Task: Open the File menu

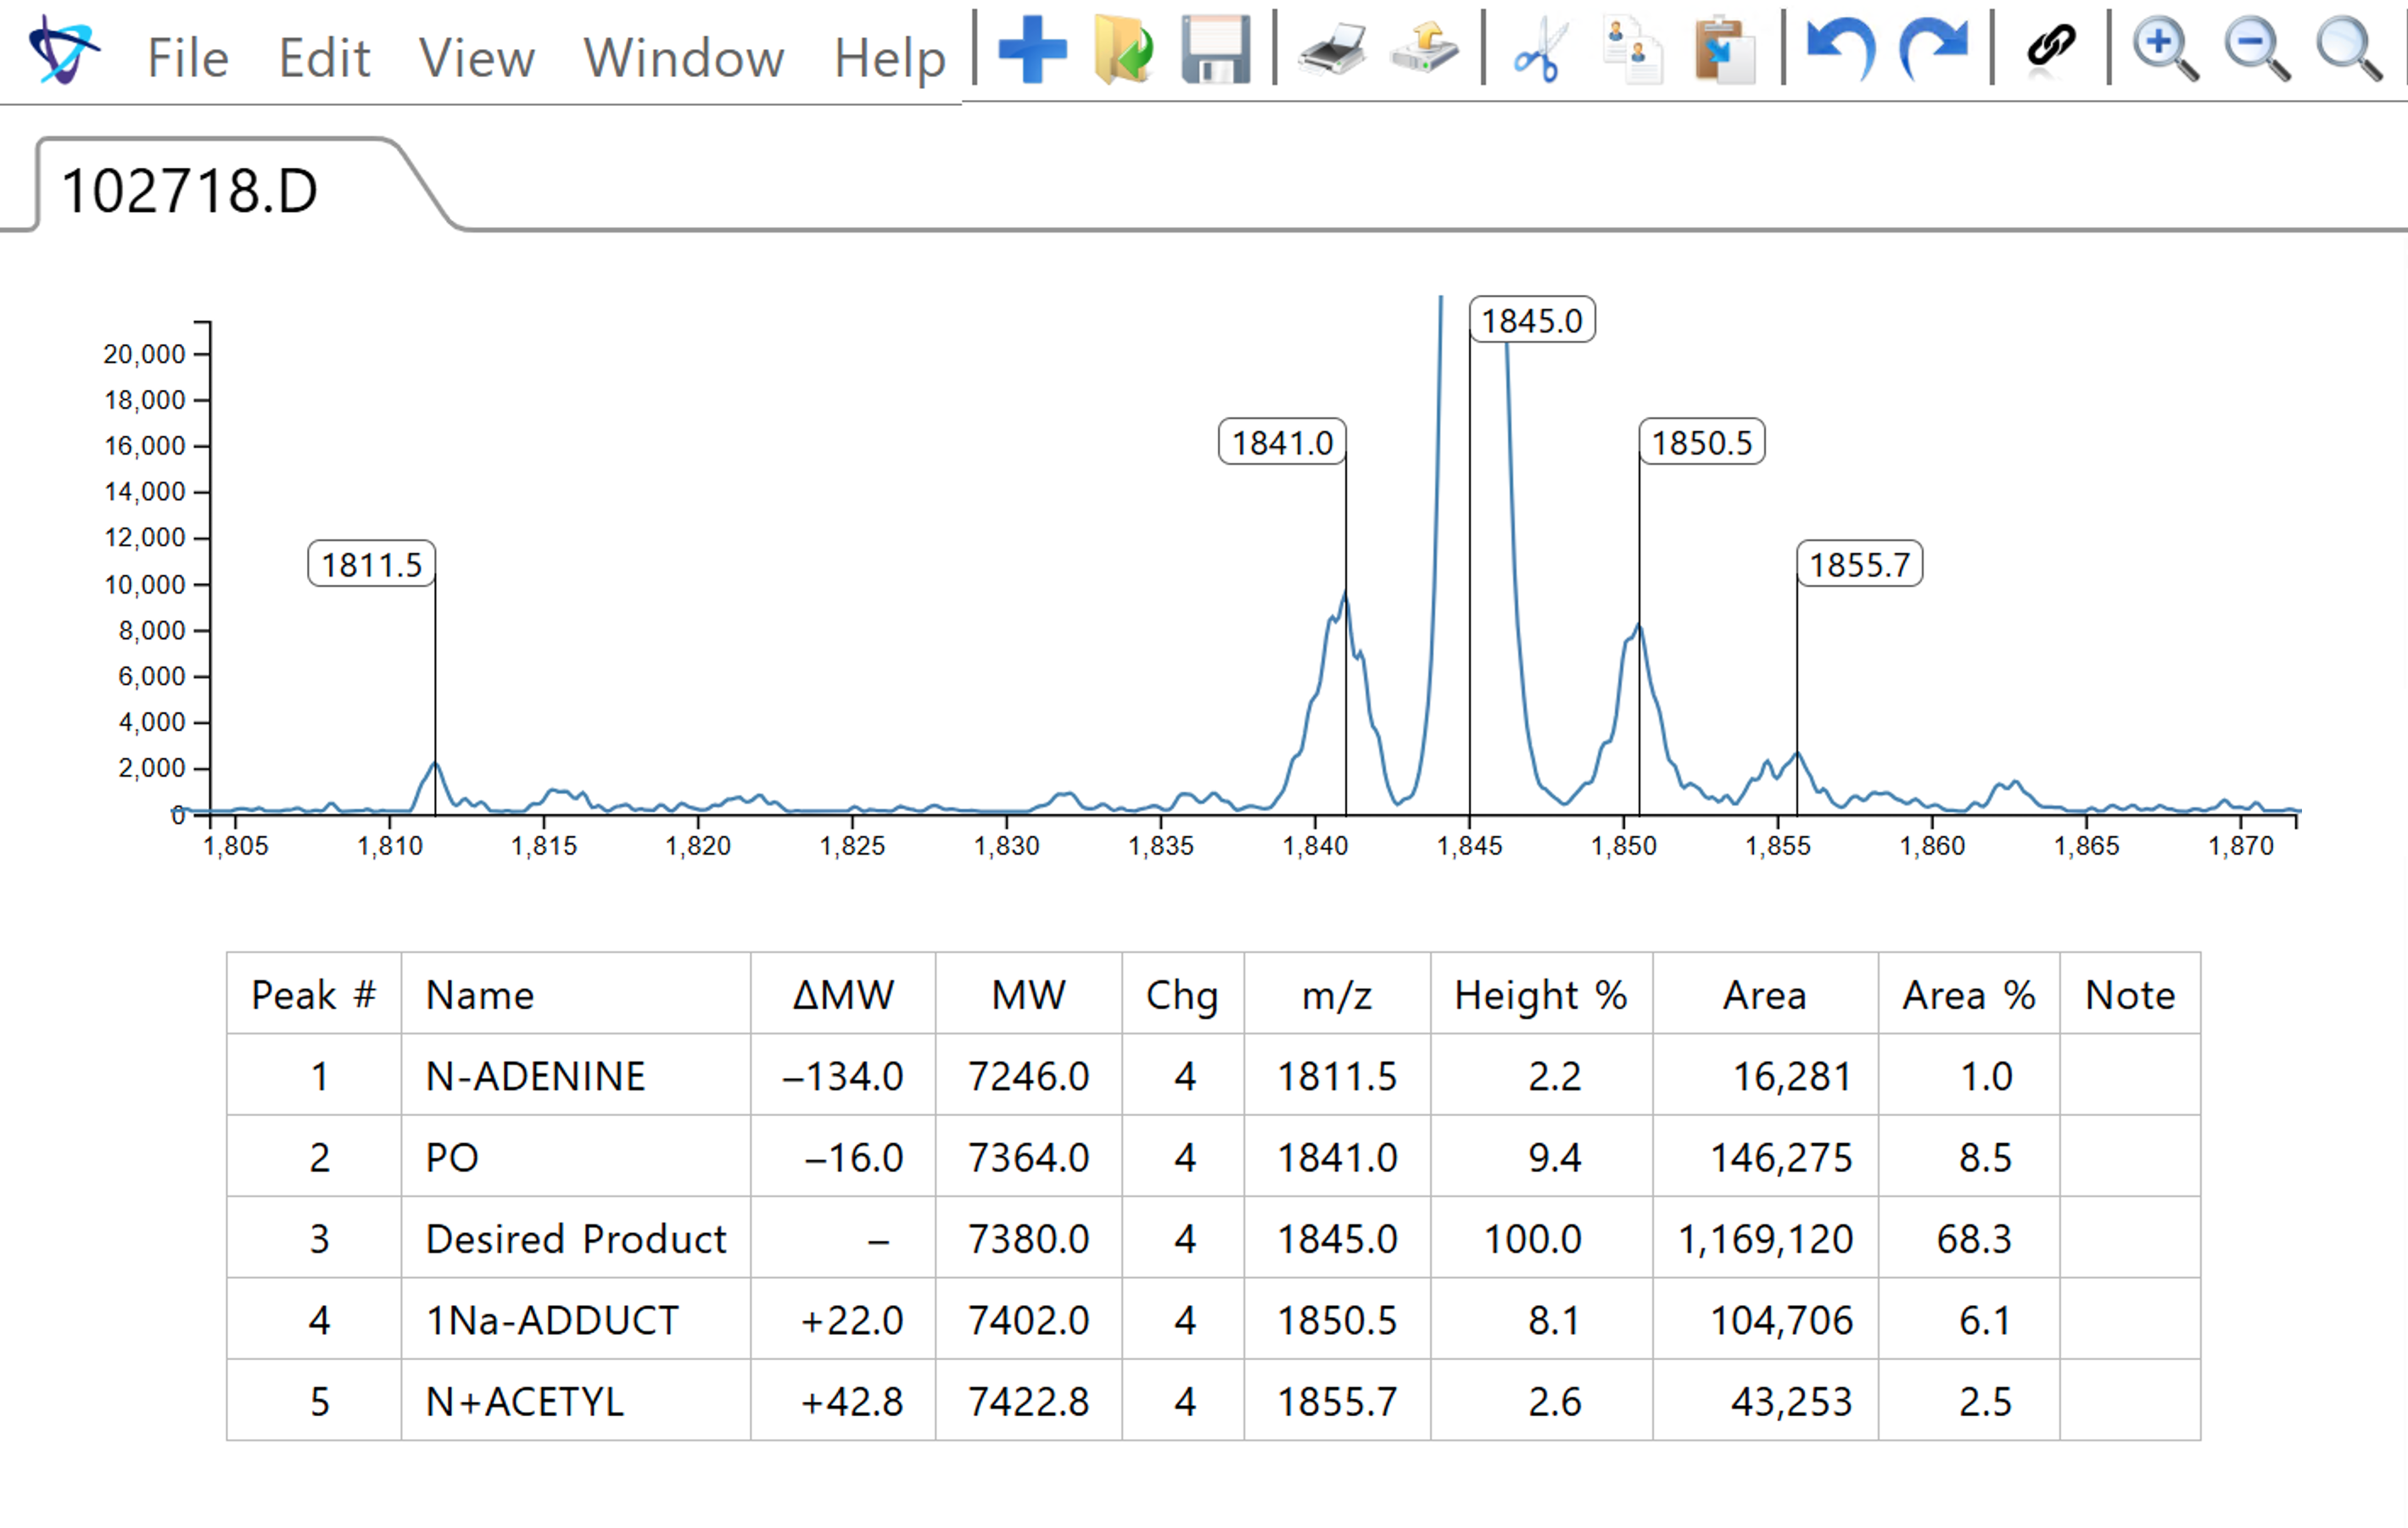Action: point(188,58)
